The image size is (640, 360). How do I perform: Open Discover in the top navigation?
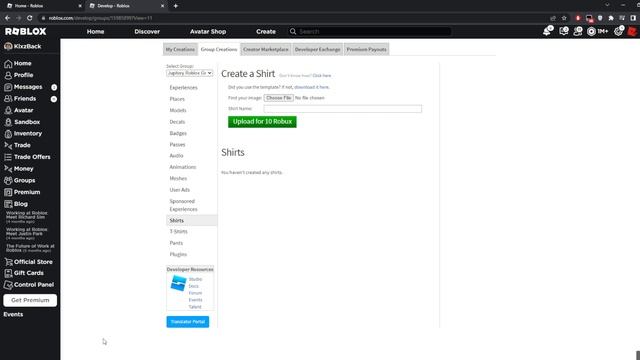pyautogui.click(x=147, y=31)
